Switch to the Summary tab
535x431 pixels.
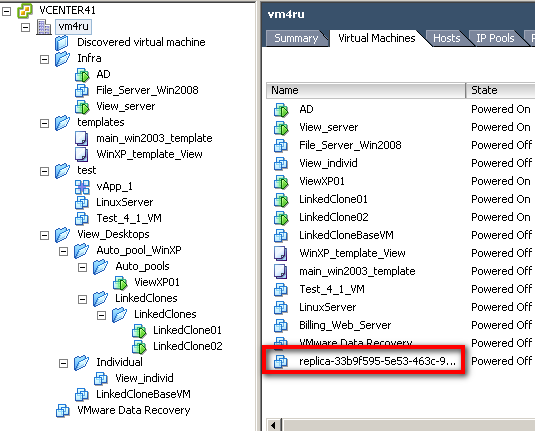pyautogui.click(x=296, y=38)
